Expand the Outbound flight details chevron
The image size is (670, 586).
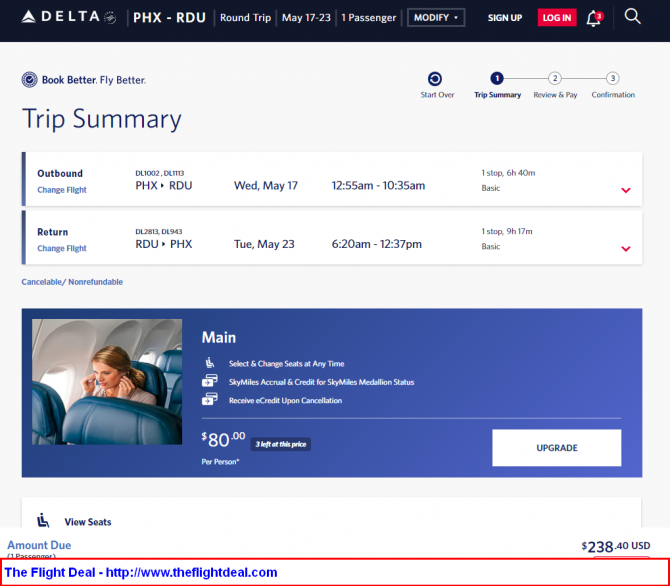(x=626, y=190)
